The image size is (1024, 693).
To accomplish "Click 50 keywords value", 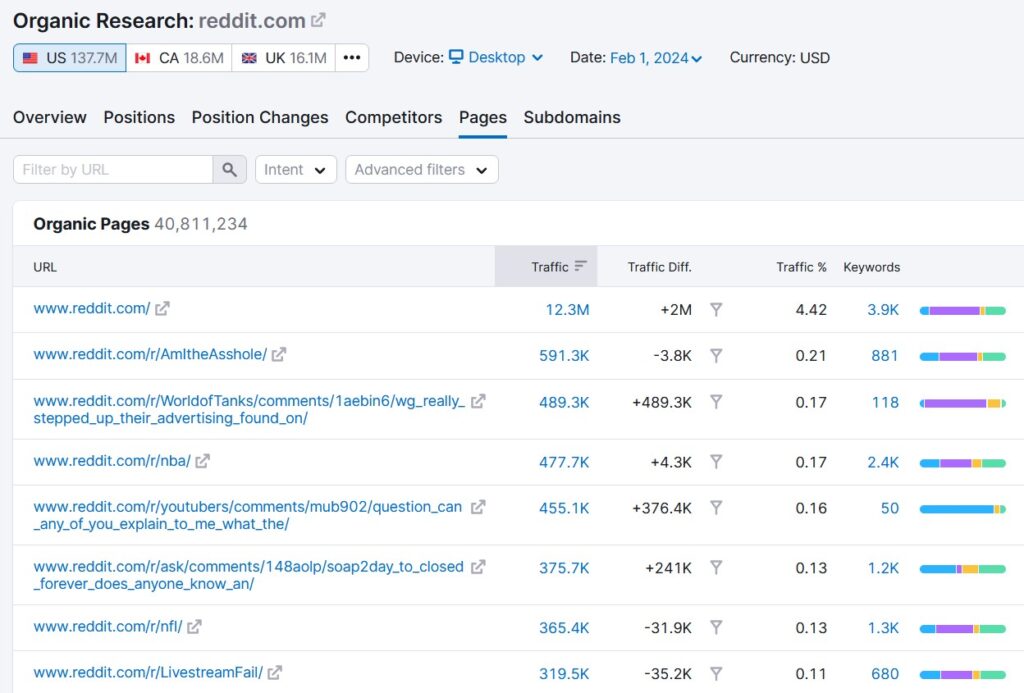I will pos(889,508).
